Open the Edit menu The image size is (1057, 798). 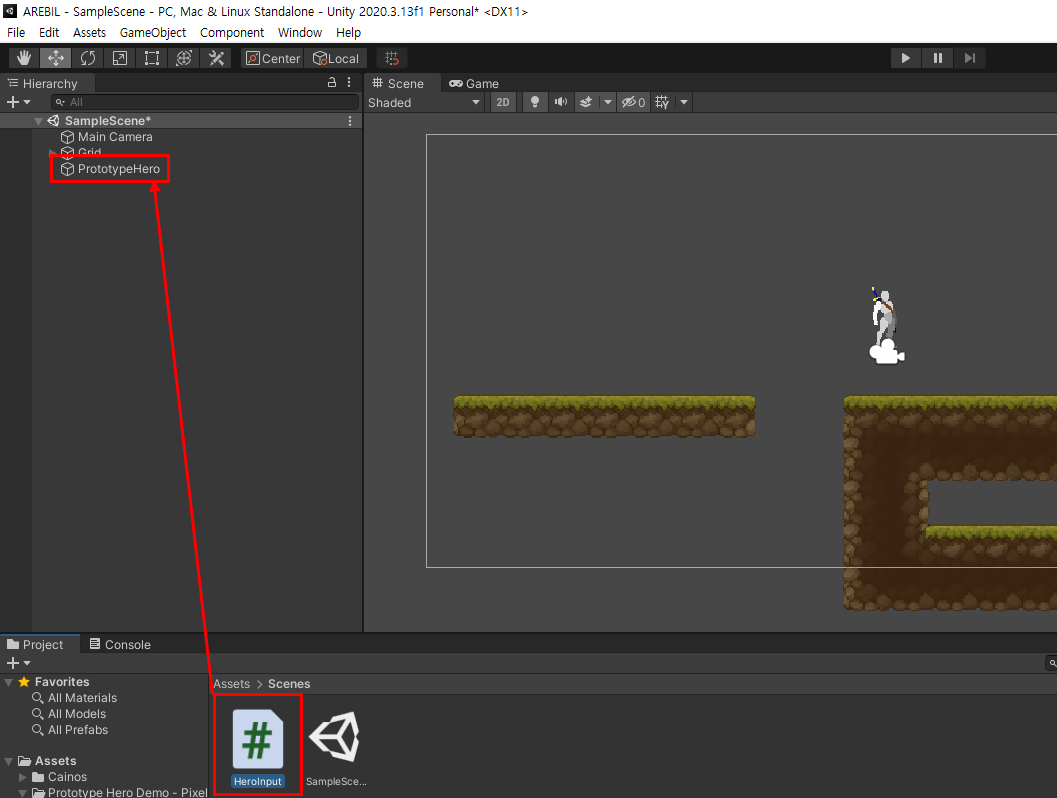click(49, 32)
